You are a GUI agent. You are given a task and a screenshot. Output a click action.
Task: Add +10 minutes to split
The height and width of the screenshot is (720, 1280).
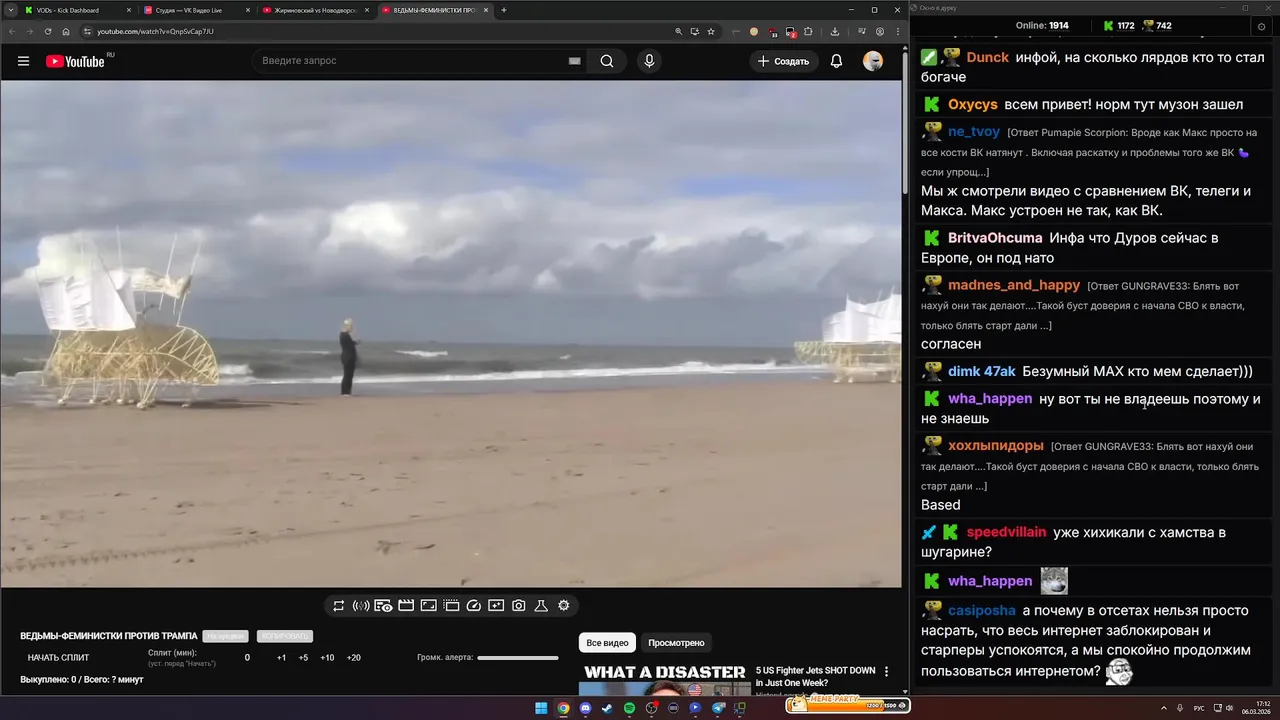click(x=327, y=658)
